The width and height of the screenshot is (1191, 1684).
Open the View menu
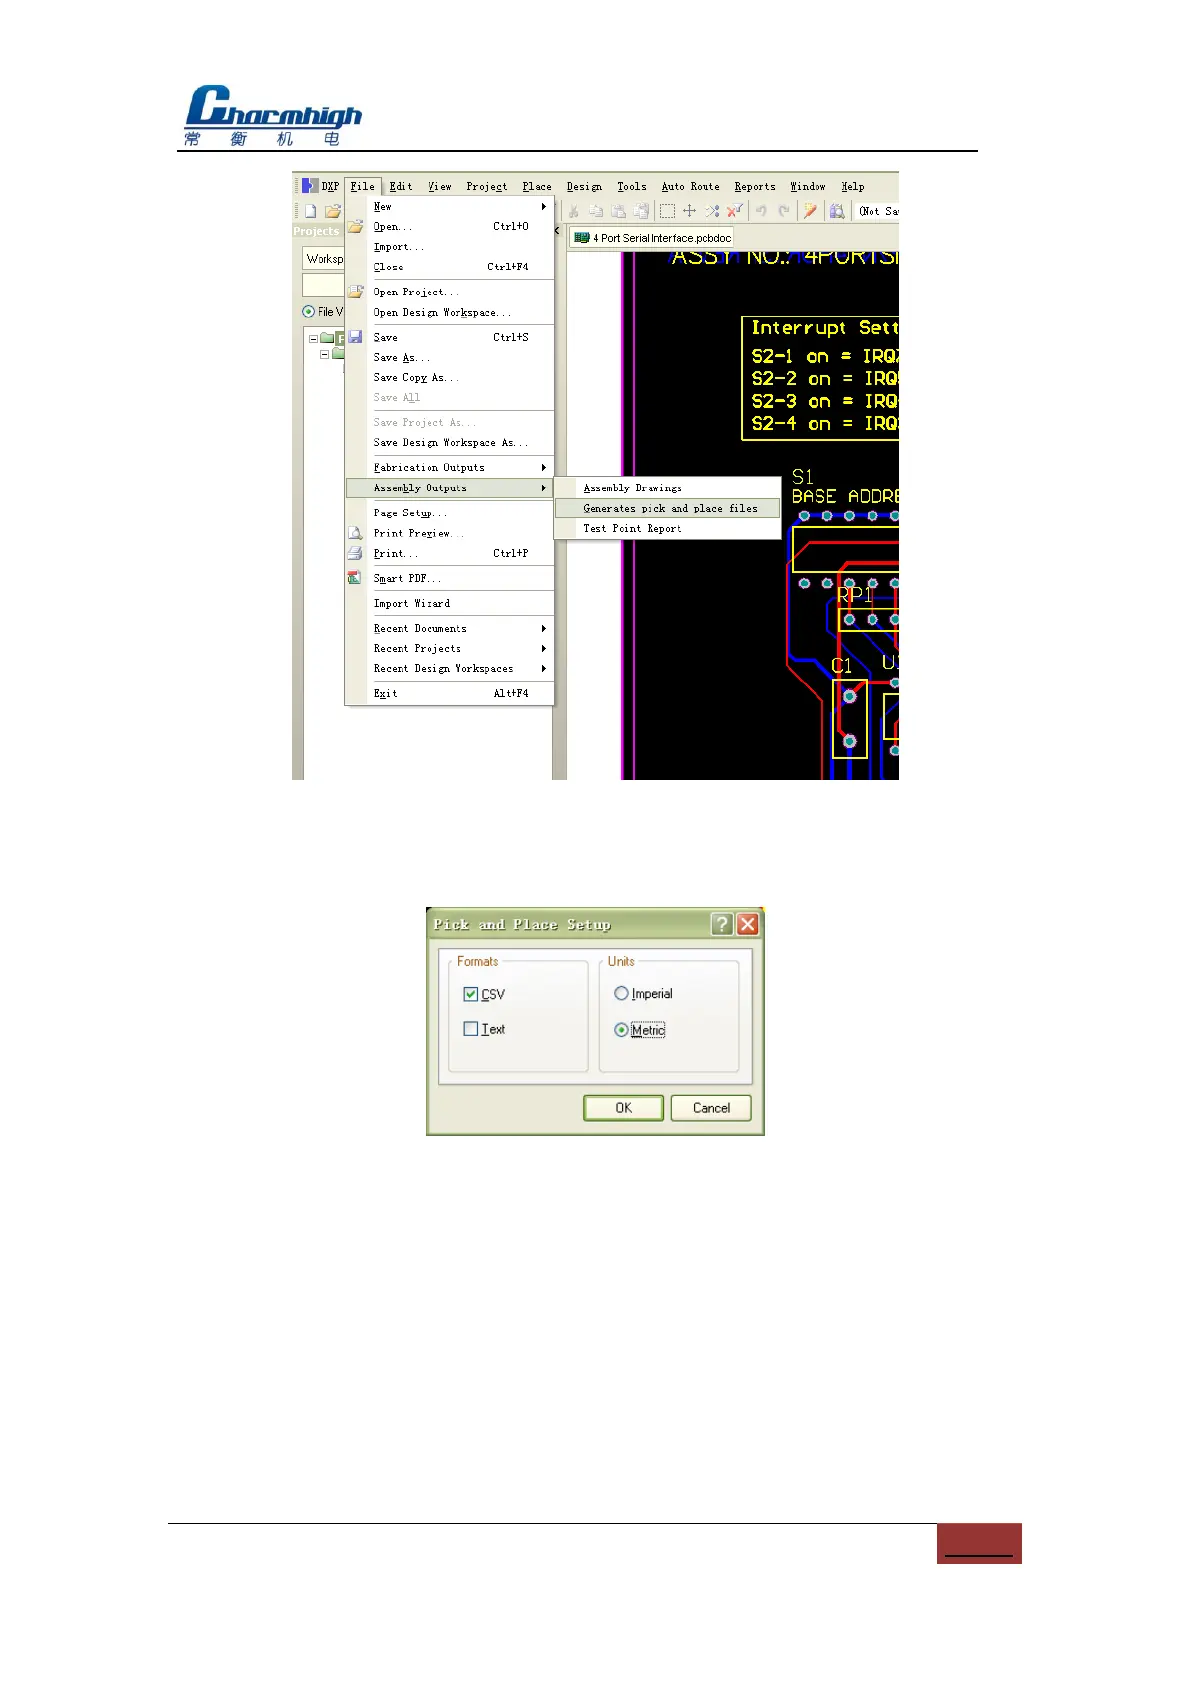(x=440, y=187)
